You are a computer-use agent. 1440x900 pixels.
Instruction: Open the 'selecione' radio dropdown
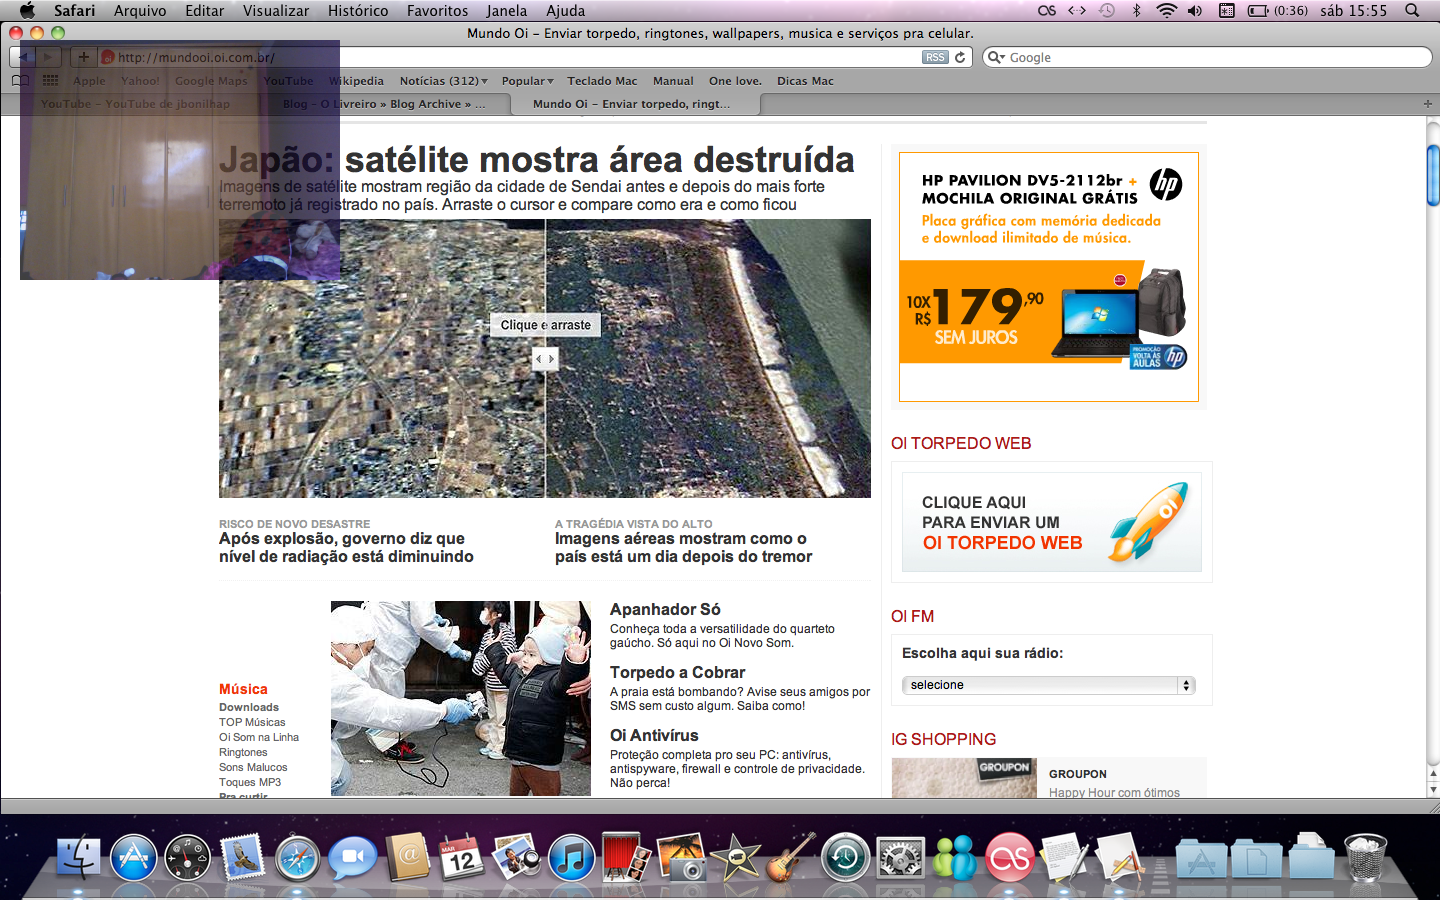[1048, 685]
